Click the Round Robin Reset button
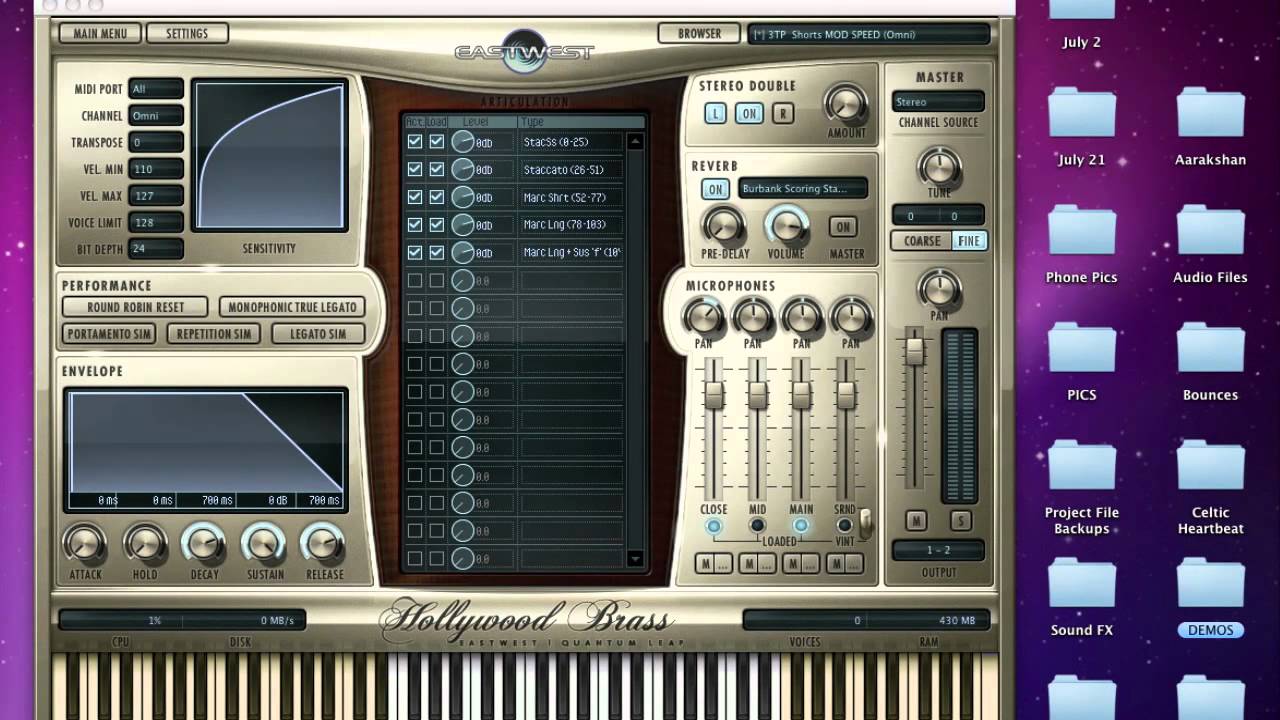The width and height of the screenshot is (1280, 720). coord(134,307)
